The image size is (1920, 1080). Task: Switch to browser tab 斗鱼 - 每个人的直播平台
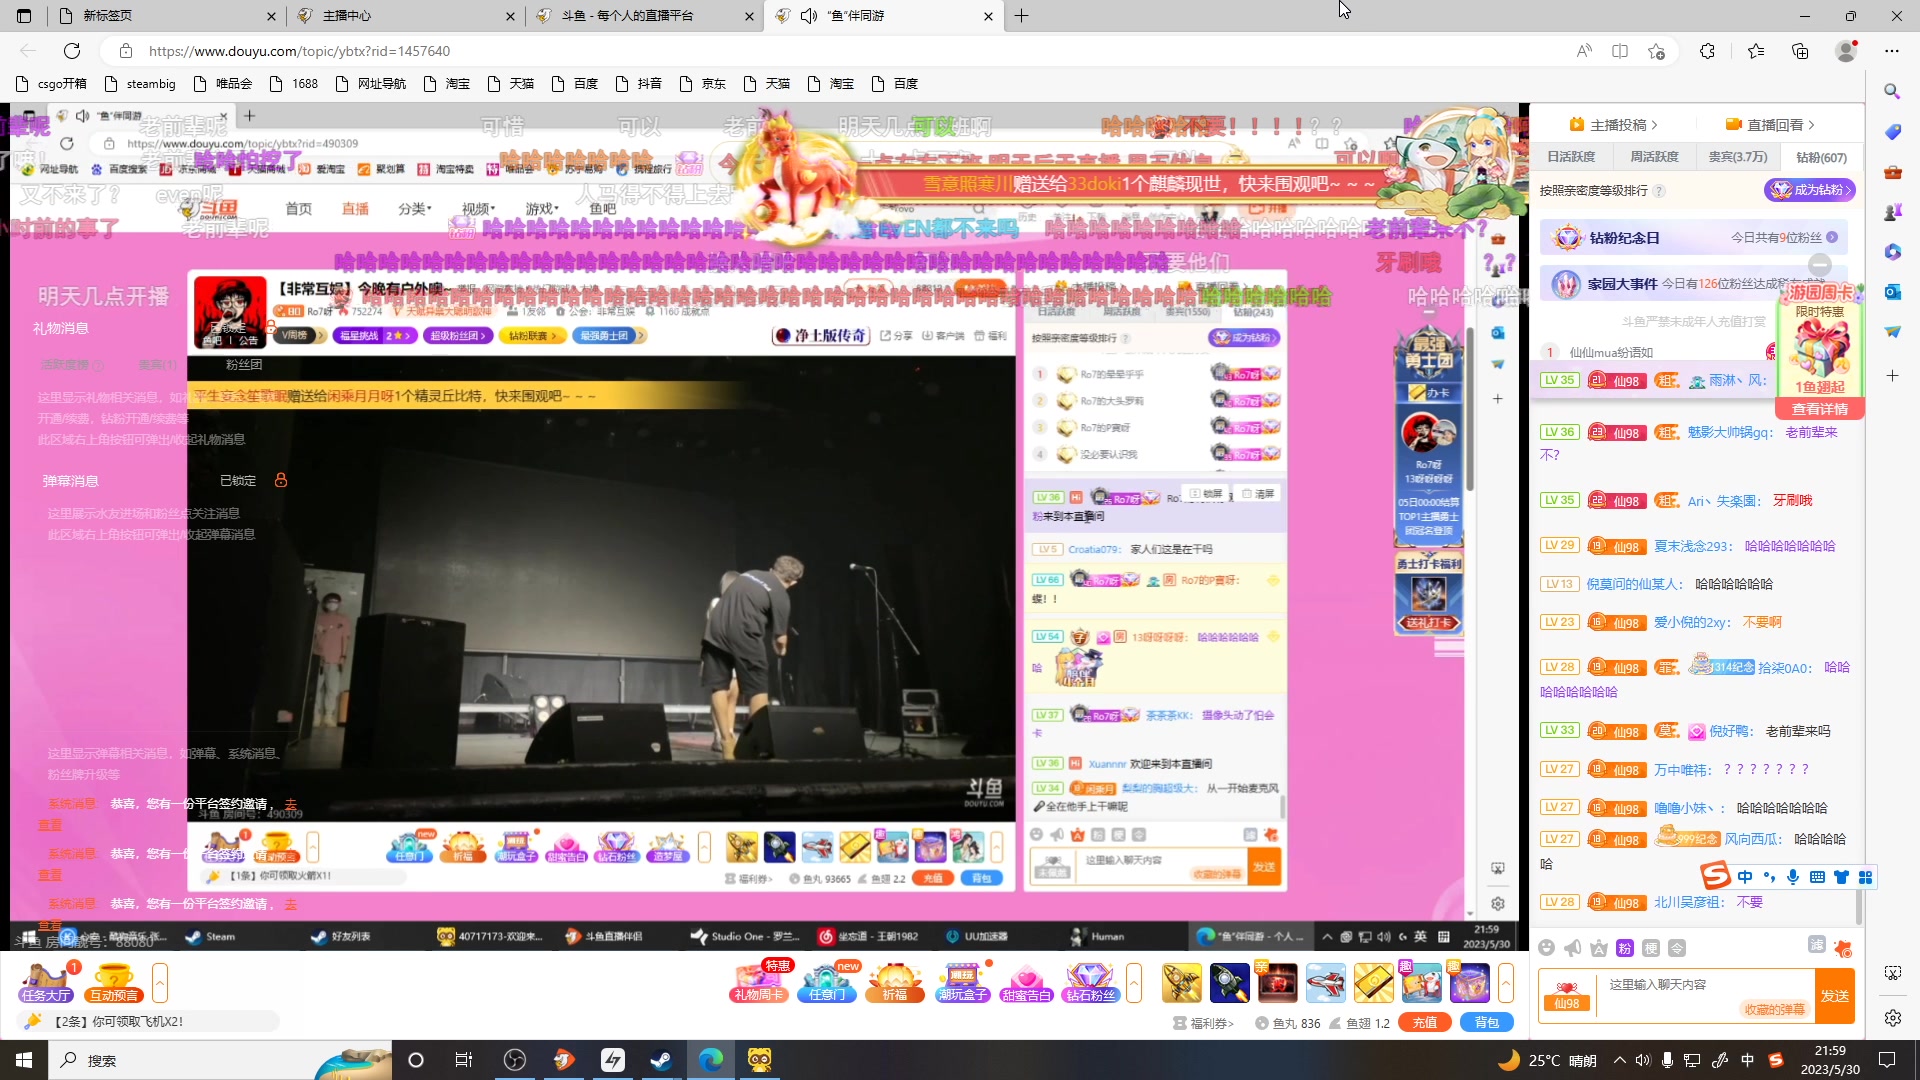pyautogui.click(x=644, y=16)
